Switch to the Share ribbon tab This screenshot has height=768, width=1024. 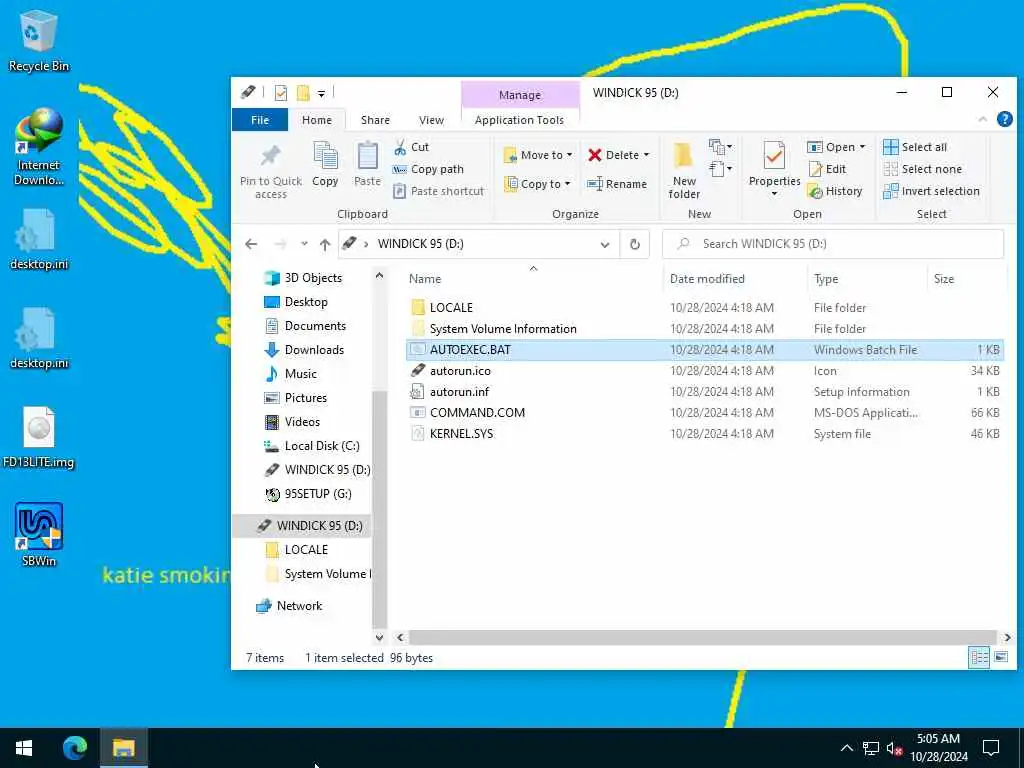pyautogui.click(x=376, y=120)
